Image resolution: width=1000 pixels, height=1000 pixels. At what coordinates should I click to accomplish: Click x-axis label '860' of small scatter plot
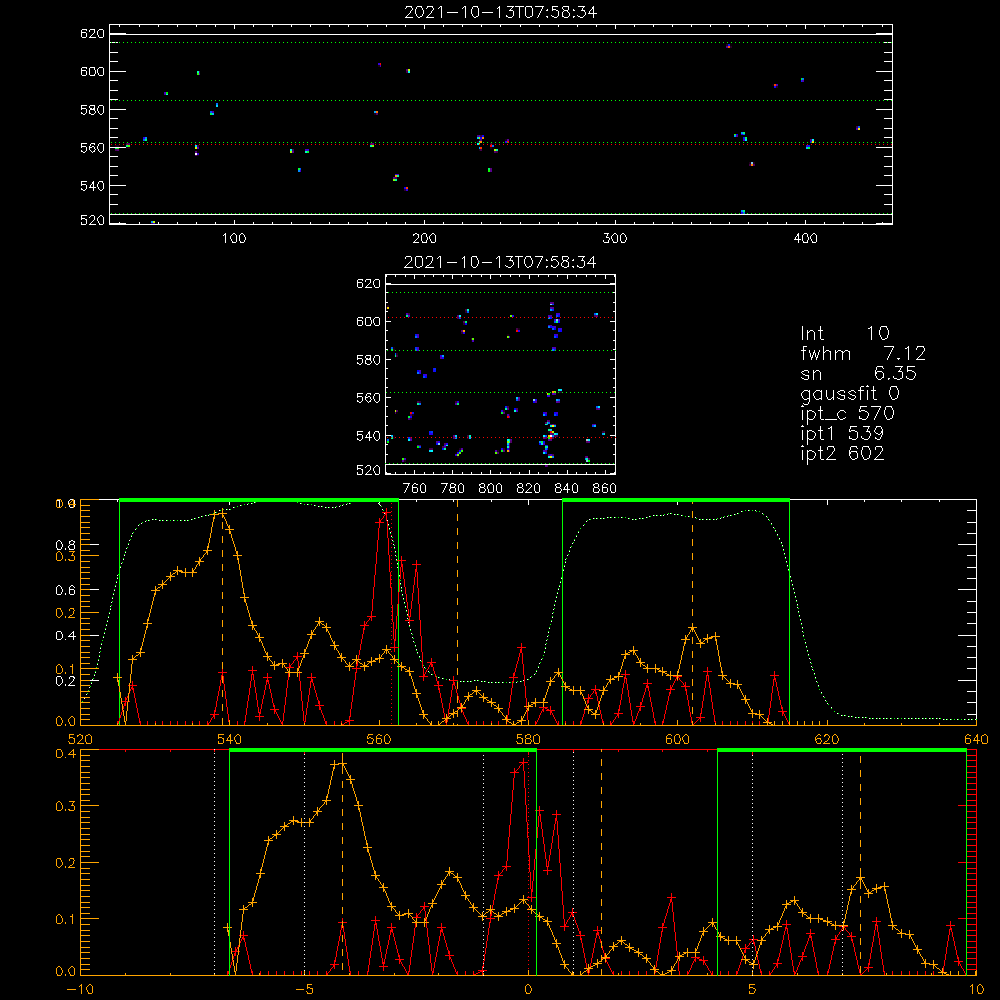(x=605, y=489)
